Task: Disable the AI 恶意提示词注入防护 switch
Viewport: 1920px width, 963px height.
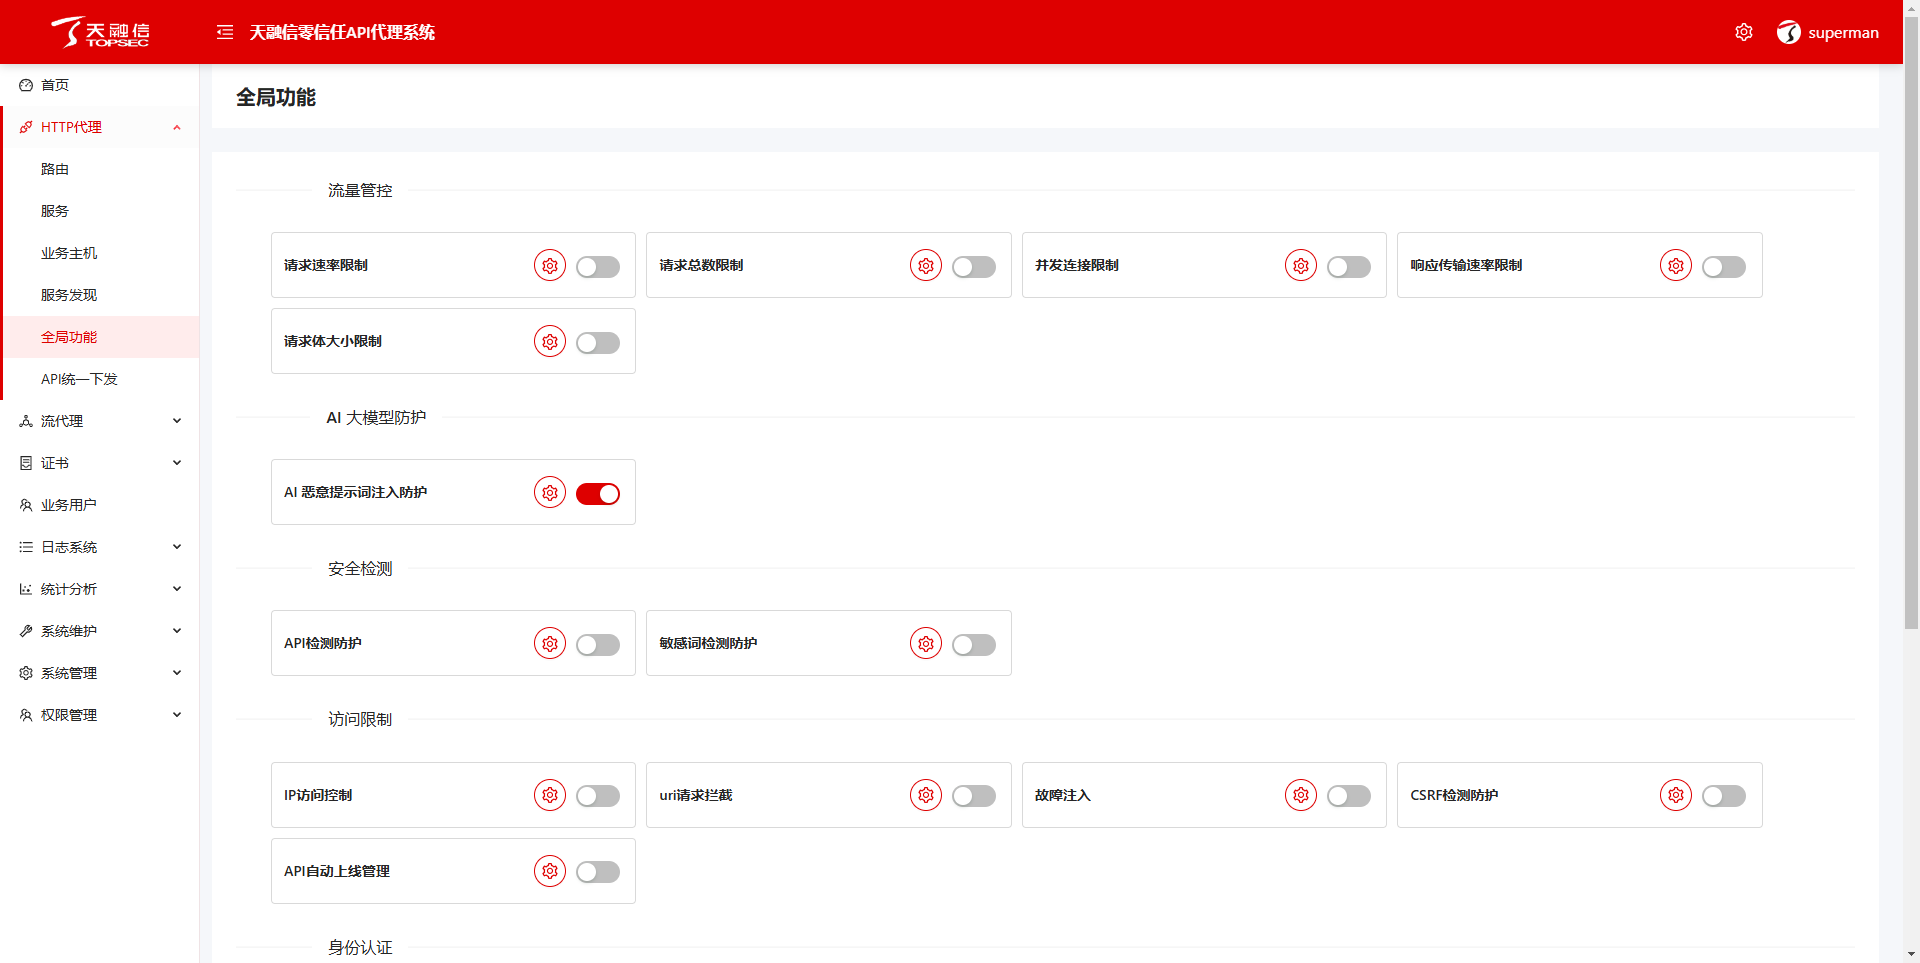Action: 598,494
